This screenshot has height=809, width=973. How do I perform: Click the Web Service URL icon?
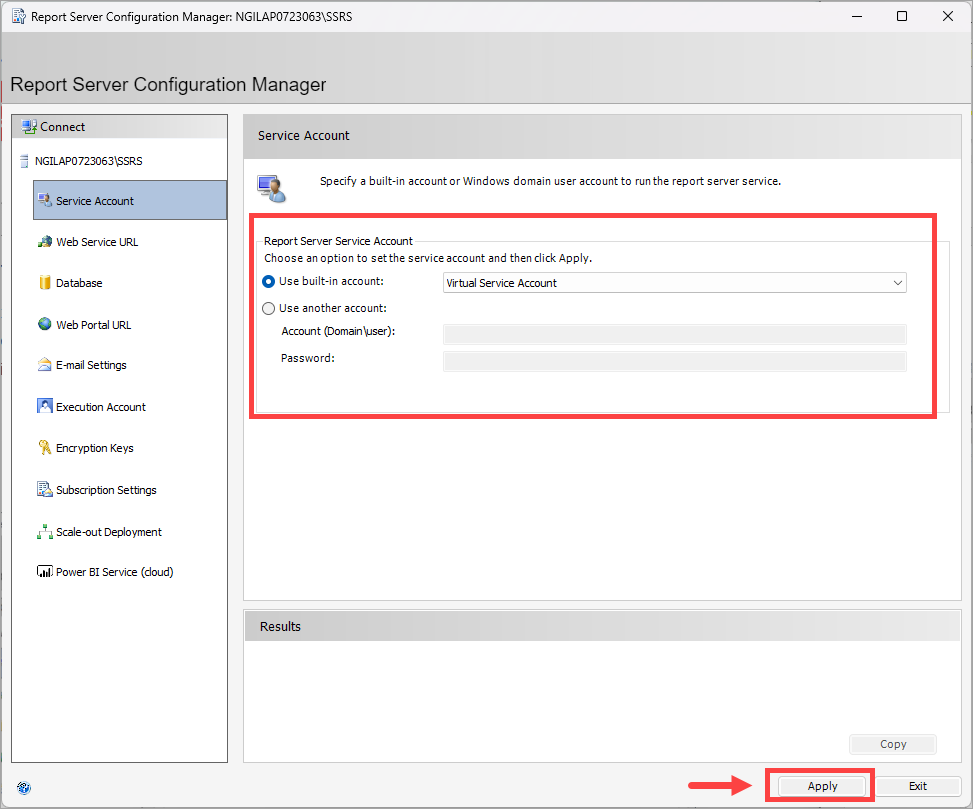click(x=45, y=241)
